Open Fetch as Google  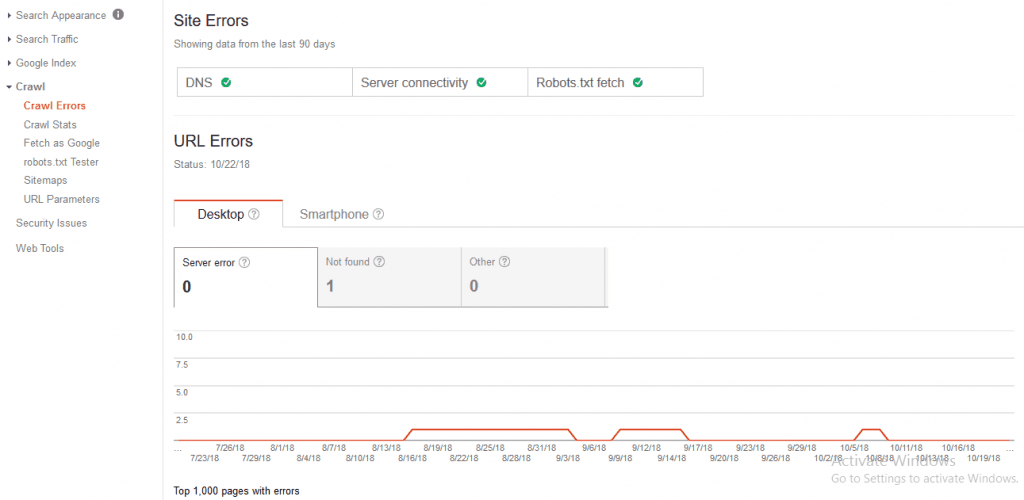[61, 143]
